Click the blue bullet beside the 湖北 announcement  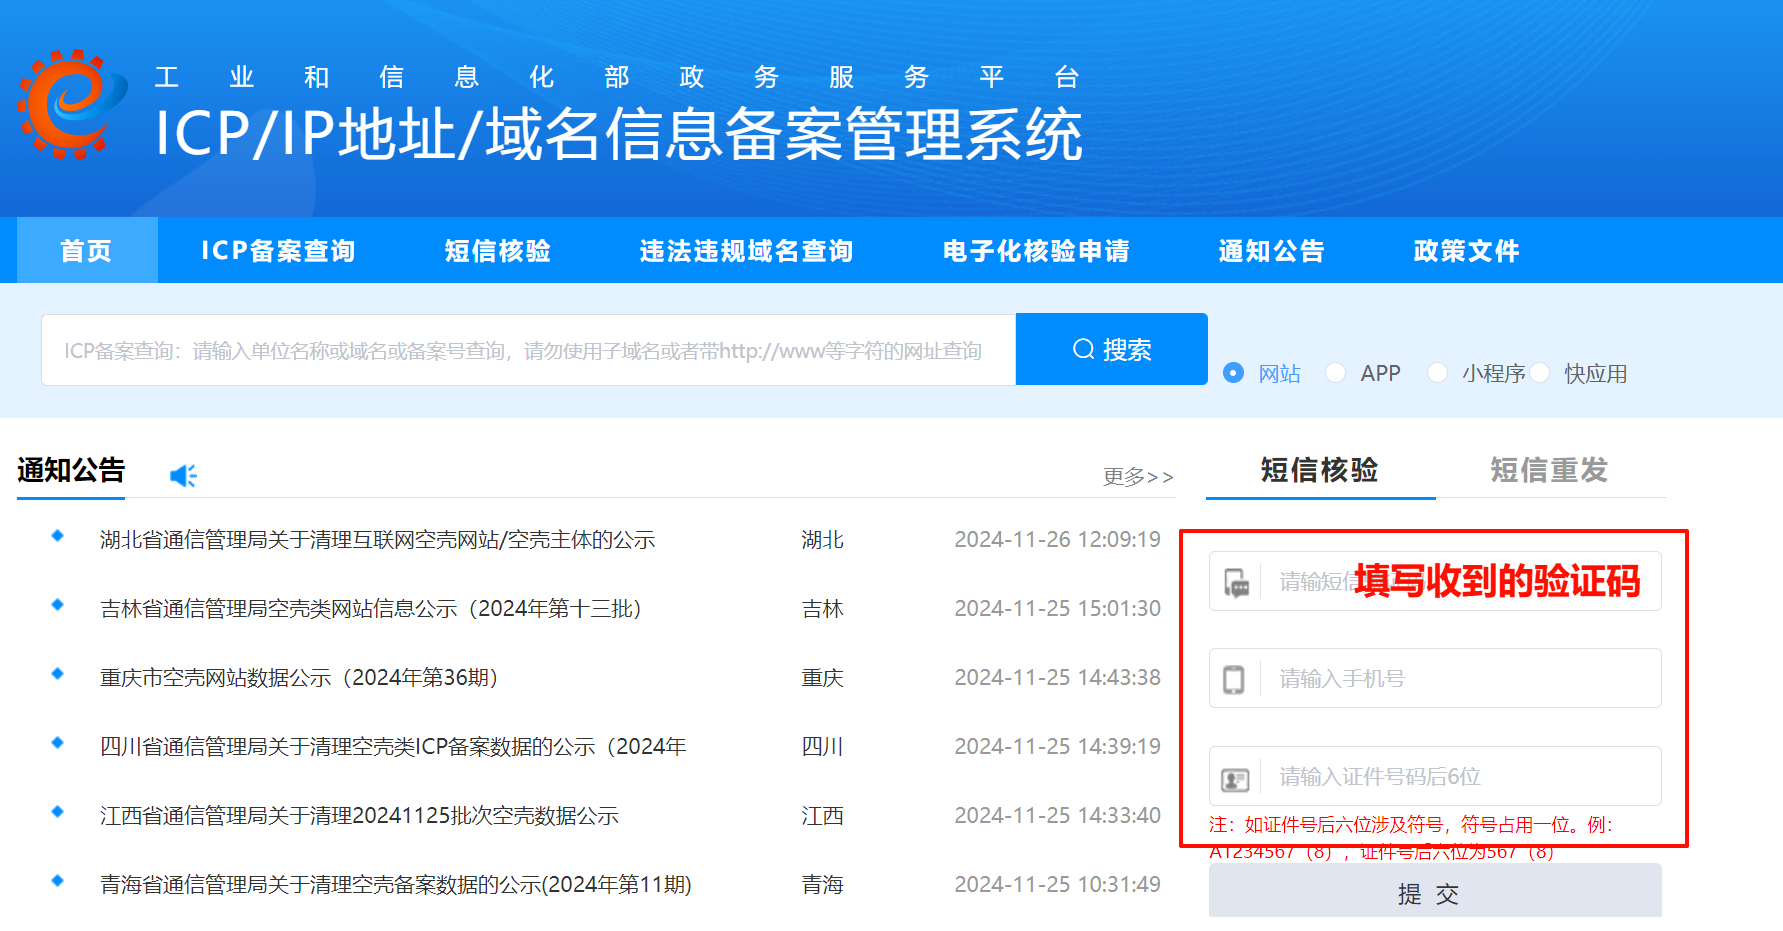click(x=58, y=537)
